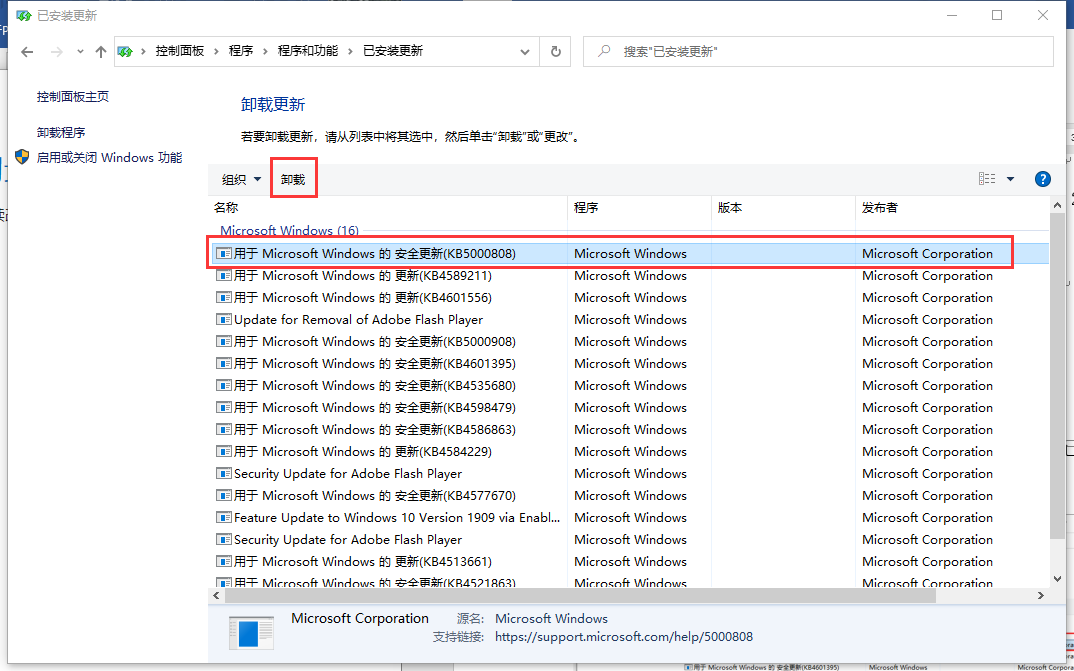Select the KB4589211 update row
Viewport: 1074px width, 671px height.
coord(629,275)
